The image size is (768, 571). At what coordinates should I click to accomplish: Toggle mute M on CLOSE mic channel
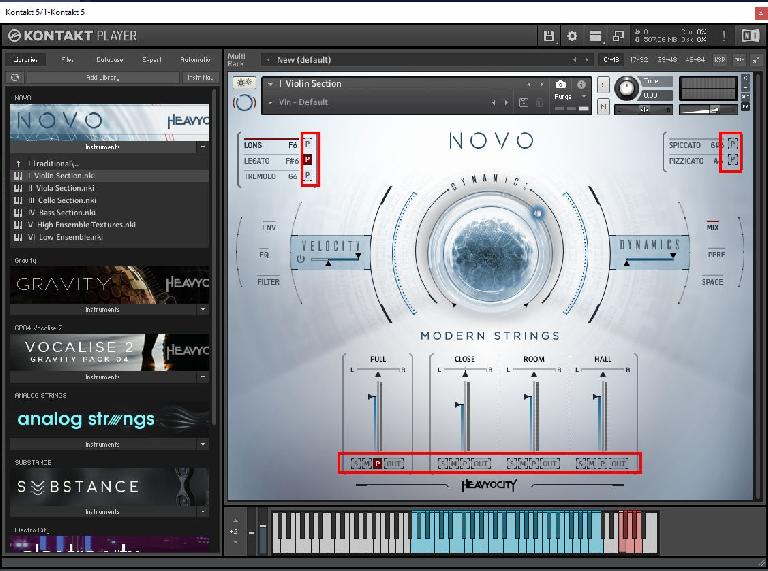(454, 463)
